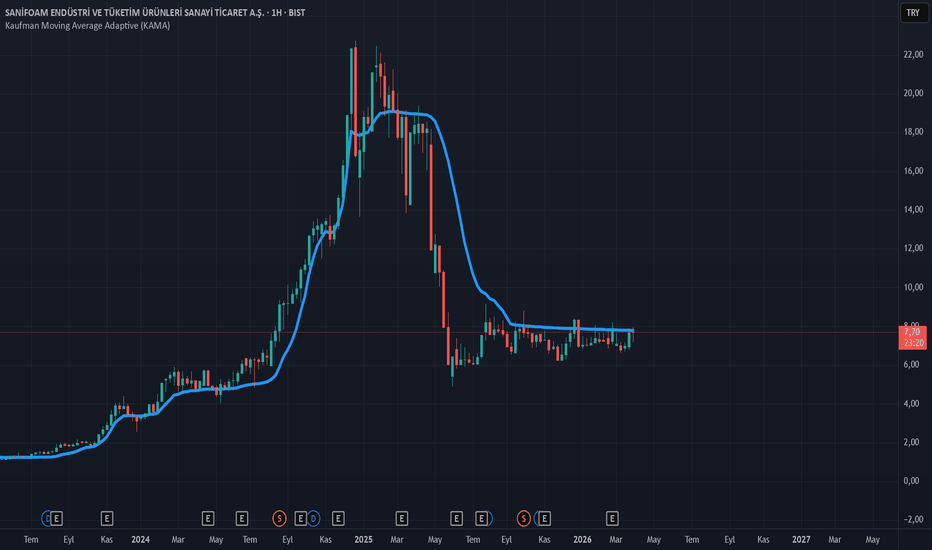Viewport: 932px width, 550px height.
Task: Click the 2024 year label on time axis
Action: tap(140, 539)
